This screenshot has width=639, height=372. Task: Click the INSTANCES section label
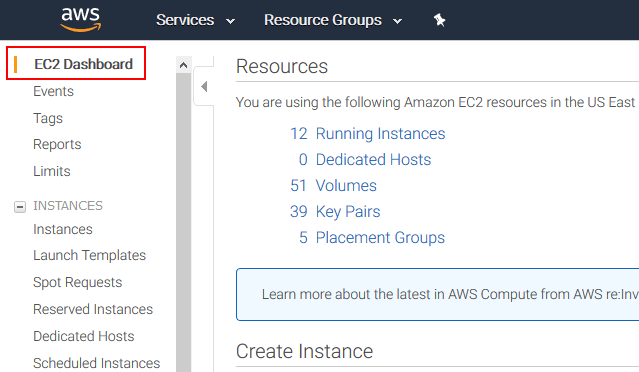[x=68, y=206]
